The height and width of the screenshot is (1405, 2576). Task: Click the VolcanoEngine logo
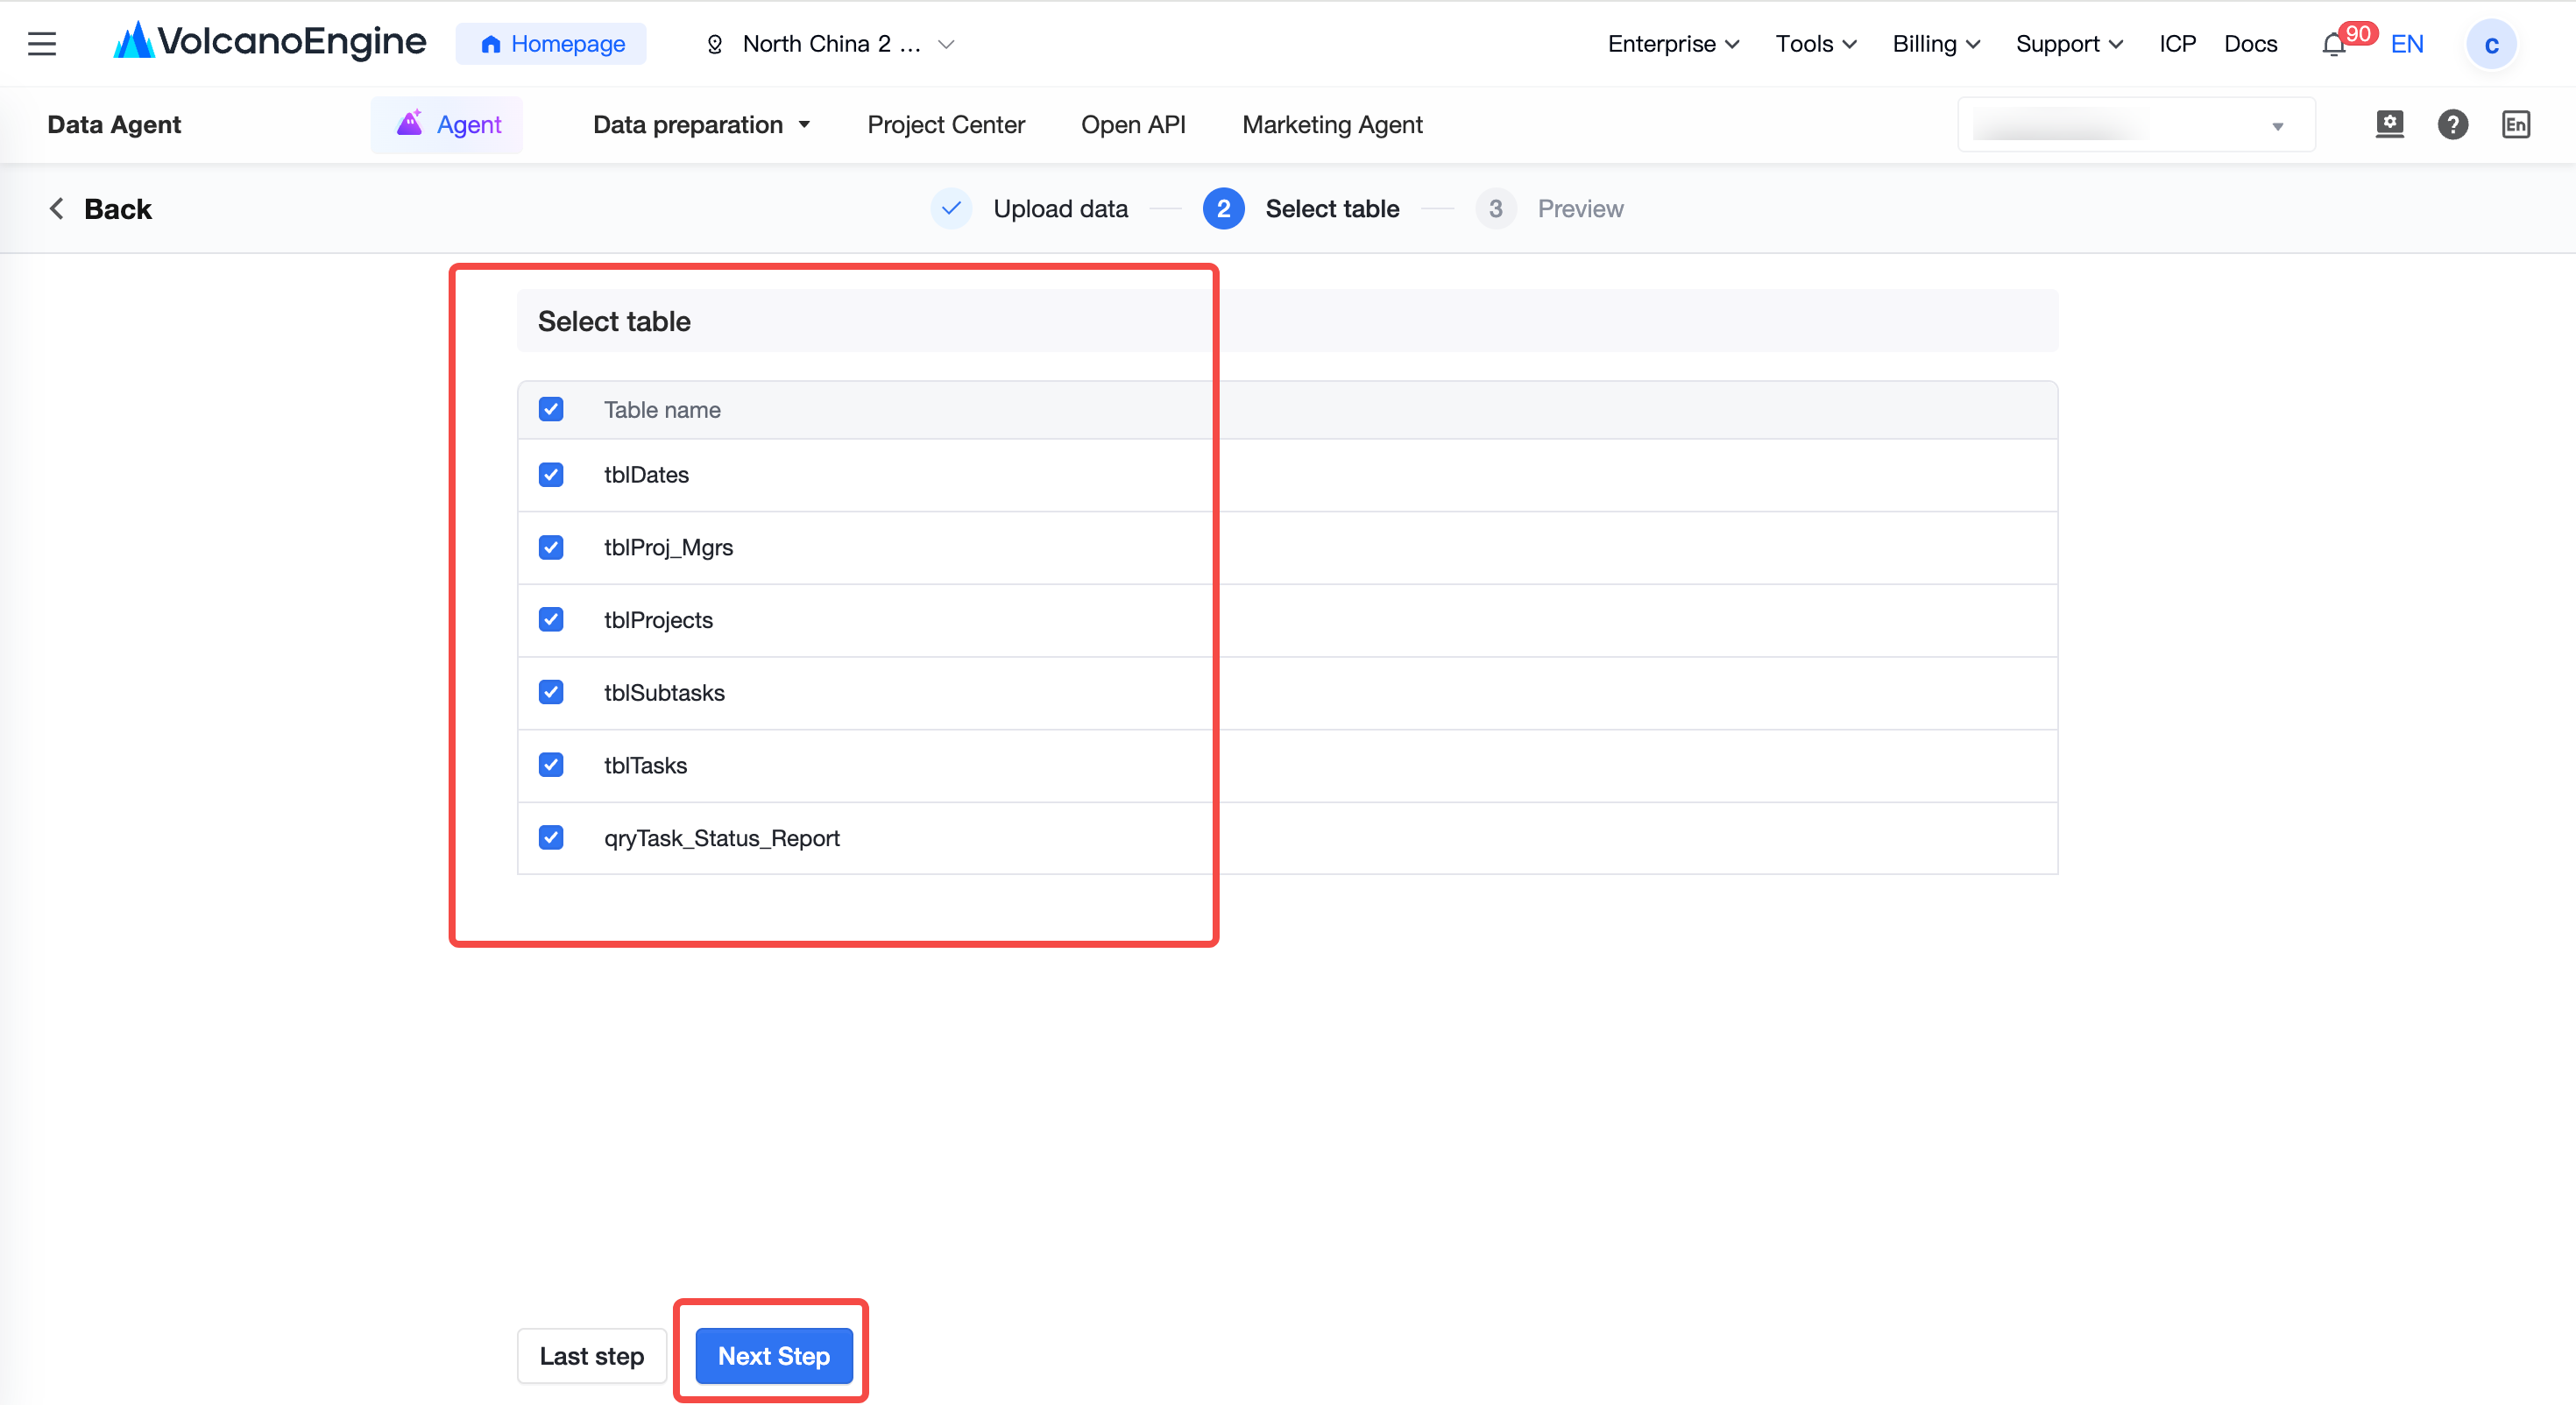[x=270, y=42]
